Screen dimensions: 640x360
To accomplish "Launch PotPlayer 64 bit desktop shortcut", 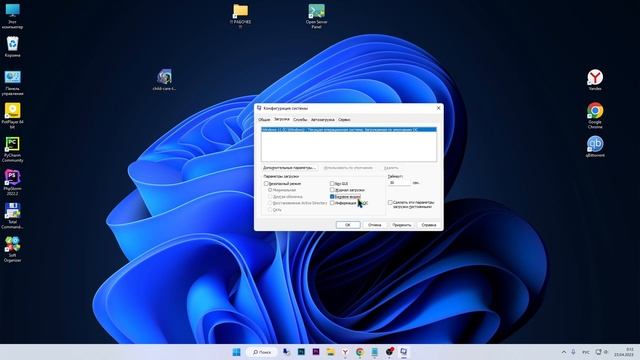I will tap(12, 116).
